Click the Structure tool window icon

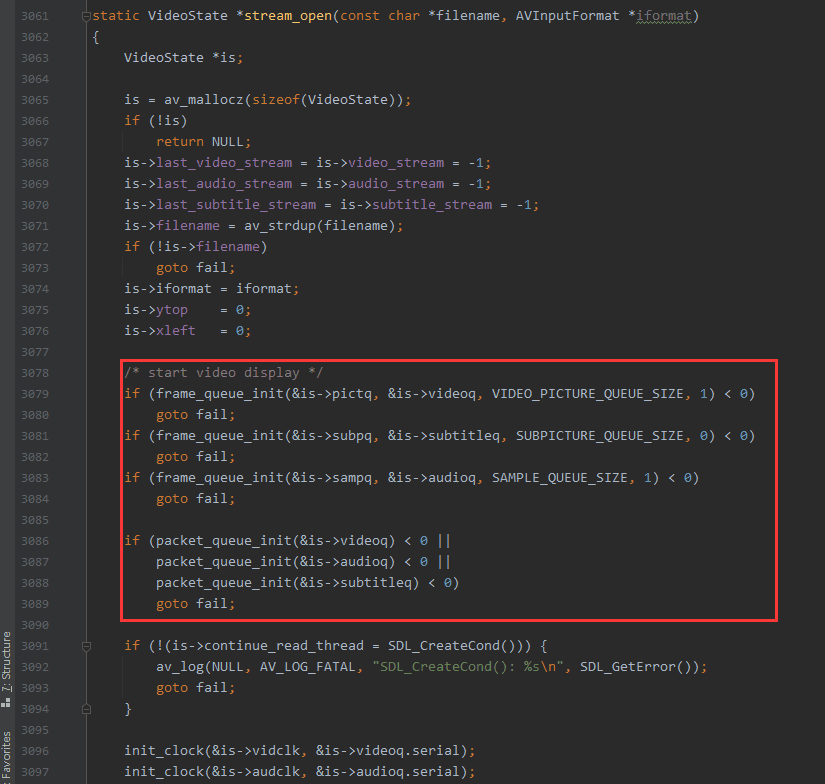pyautogui.click(x=7, y=702)
